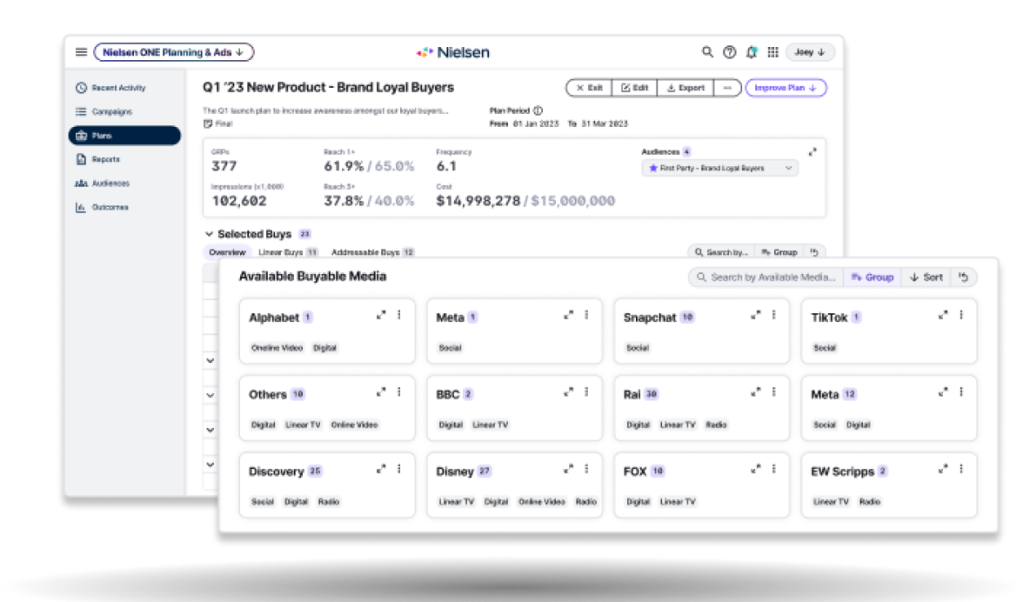
Task: Reset the Selected Buys view
Action: [814, 252]
